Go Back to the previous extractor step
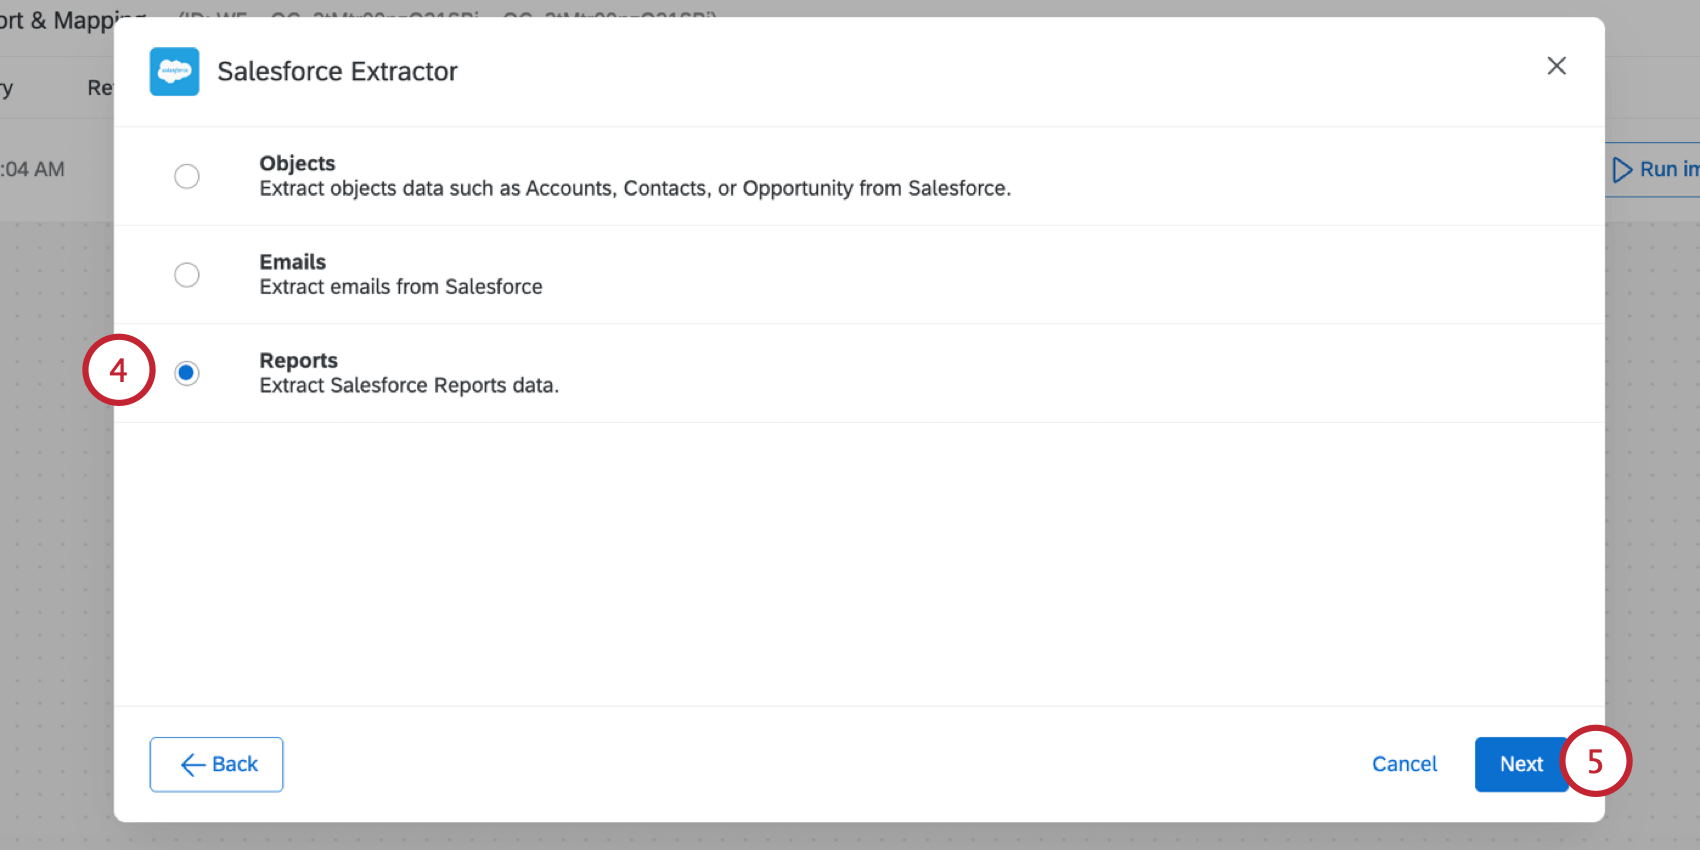The image size is (1700, 850). (x=216, y=764)
